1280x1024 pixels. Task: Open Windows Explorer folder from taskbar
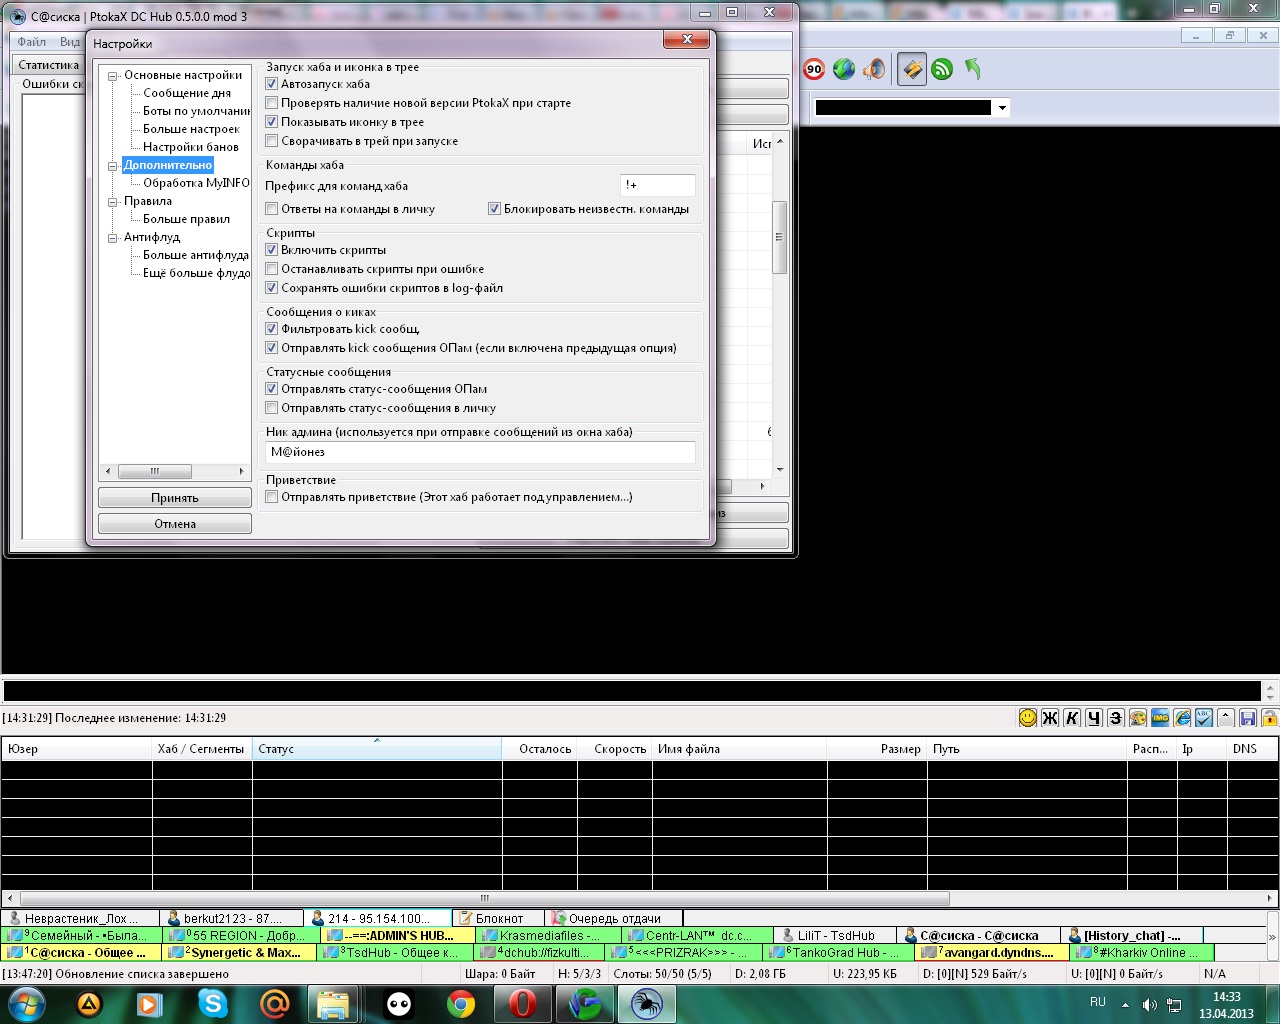coord(333,1004)
